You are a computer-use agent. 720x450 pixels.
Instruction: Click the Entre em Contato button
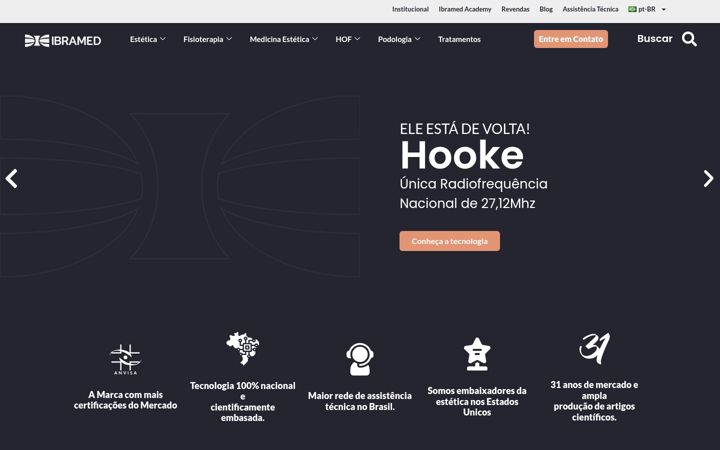571,39
